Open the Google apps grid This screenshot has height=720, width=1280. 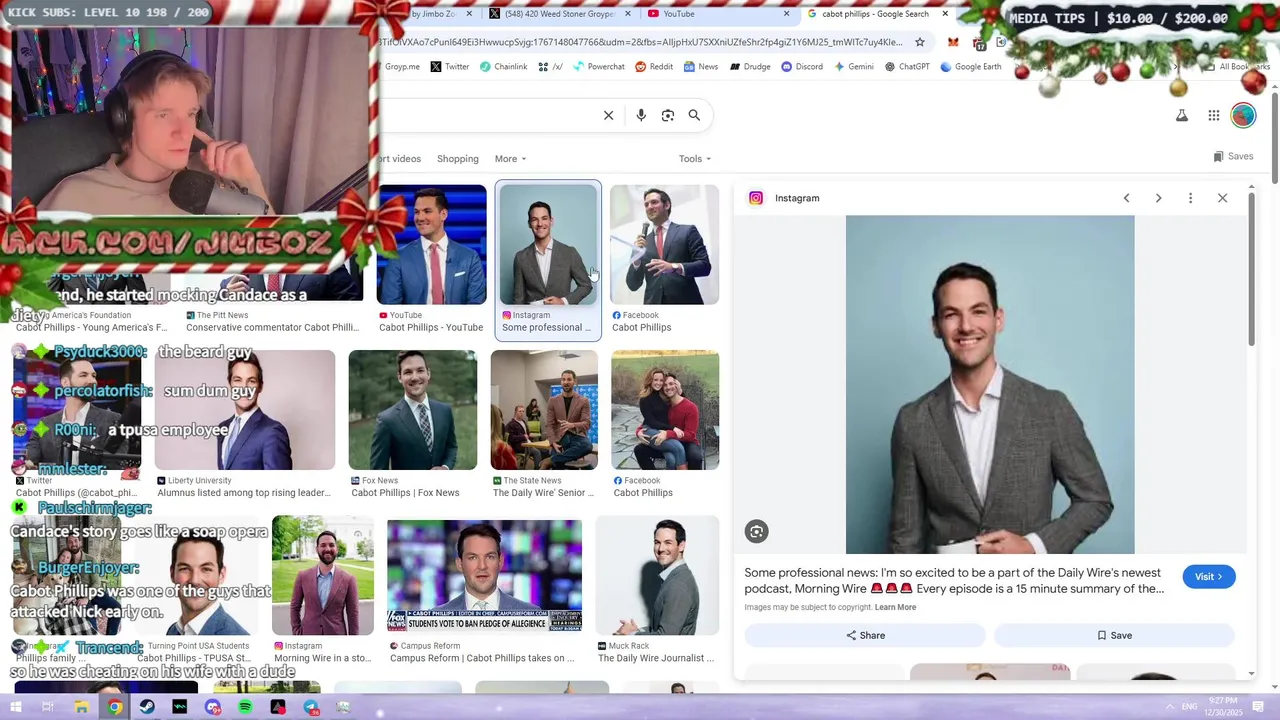click(x=1213, y=115)
